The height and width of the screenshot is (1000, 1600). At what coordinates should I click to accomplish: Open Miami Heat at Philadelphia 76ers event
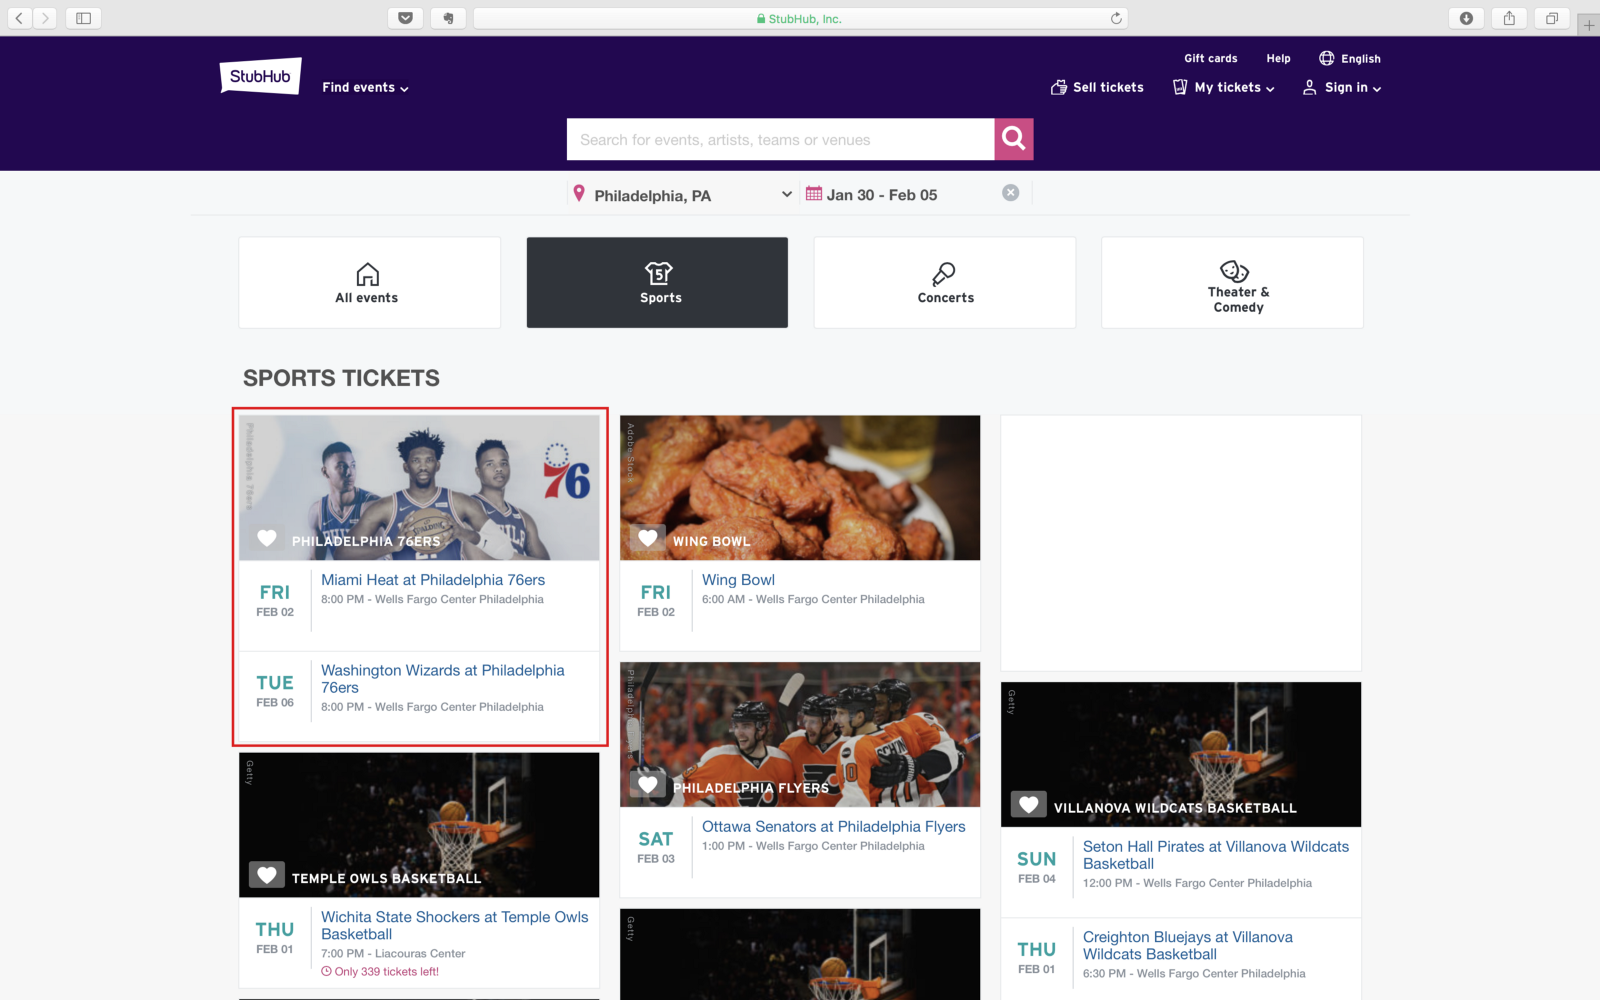433,580
